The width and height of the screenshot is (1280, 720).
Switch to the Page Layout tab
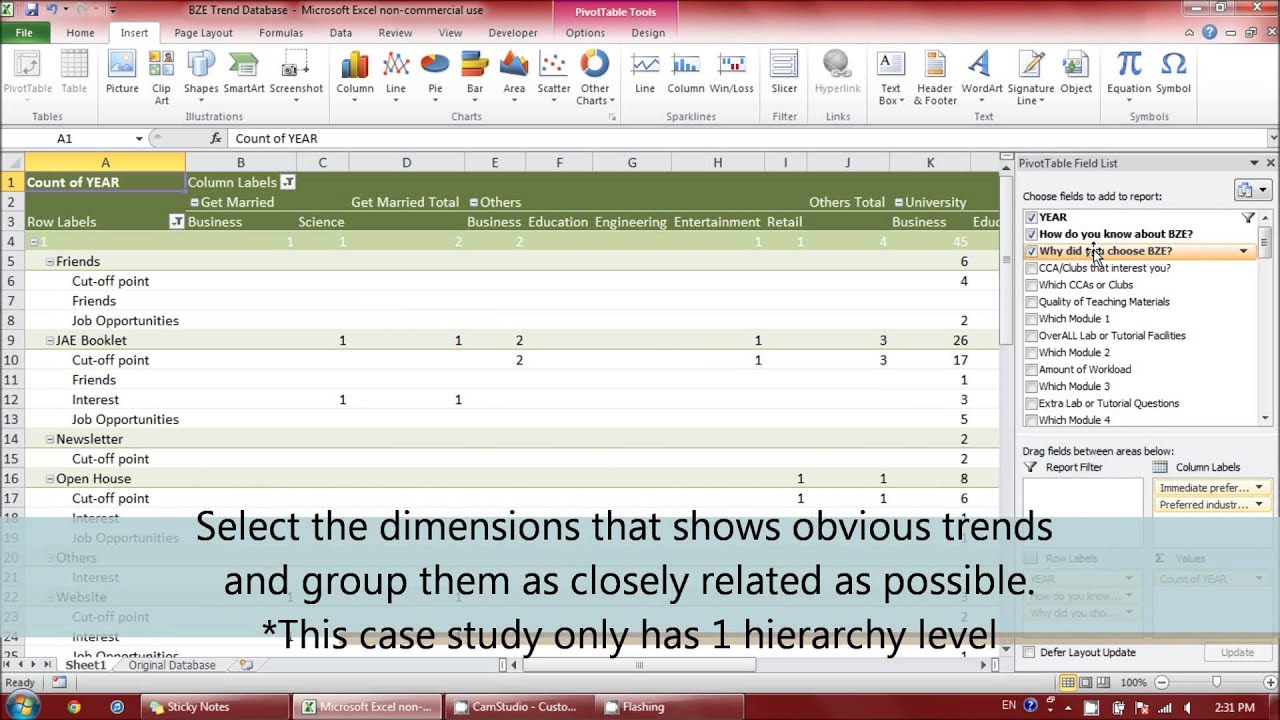pyautogui.click(x=203, y=33)
